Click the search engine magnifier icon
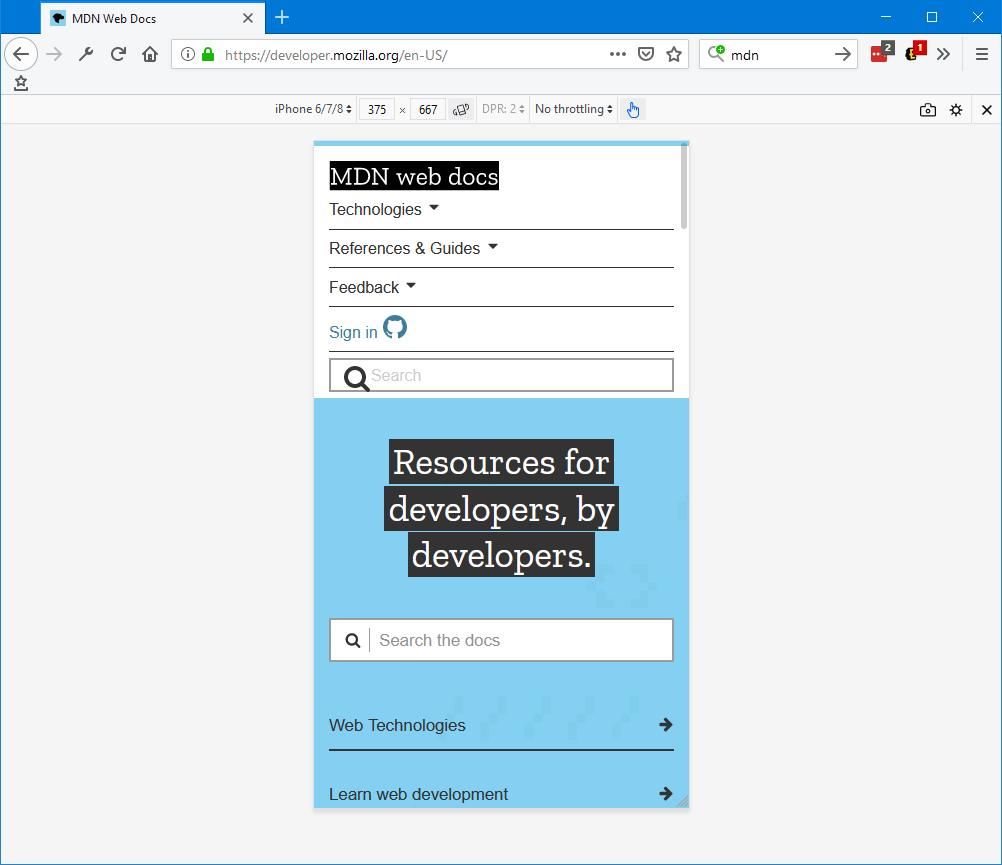Screen dimensions: 1002x865 716,54
